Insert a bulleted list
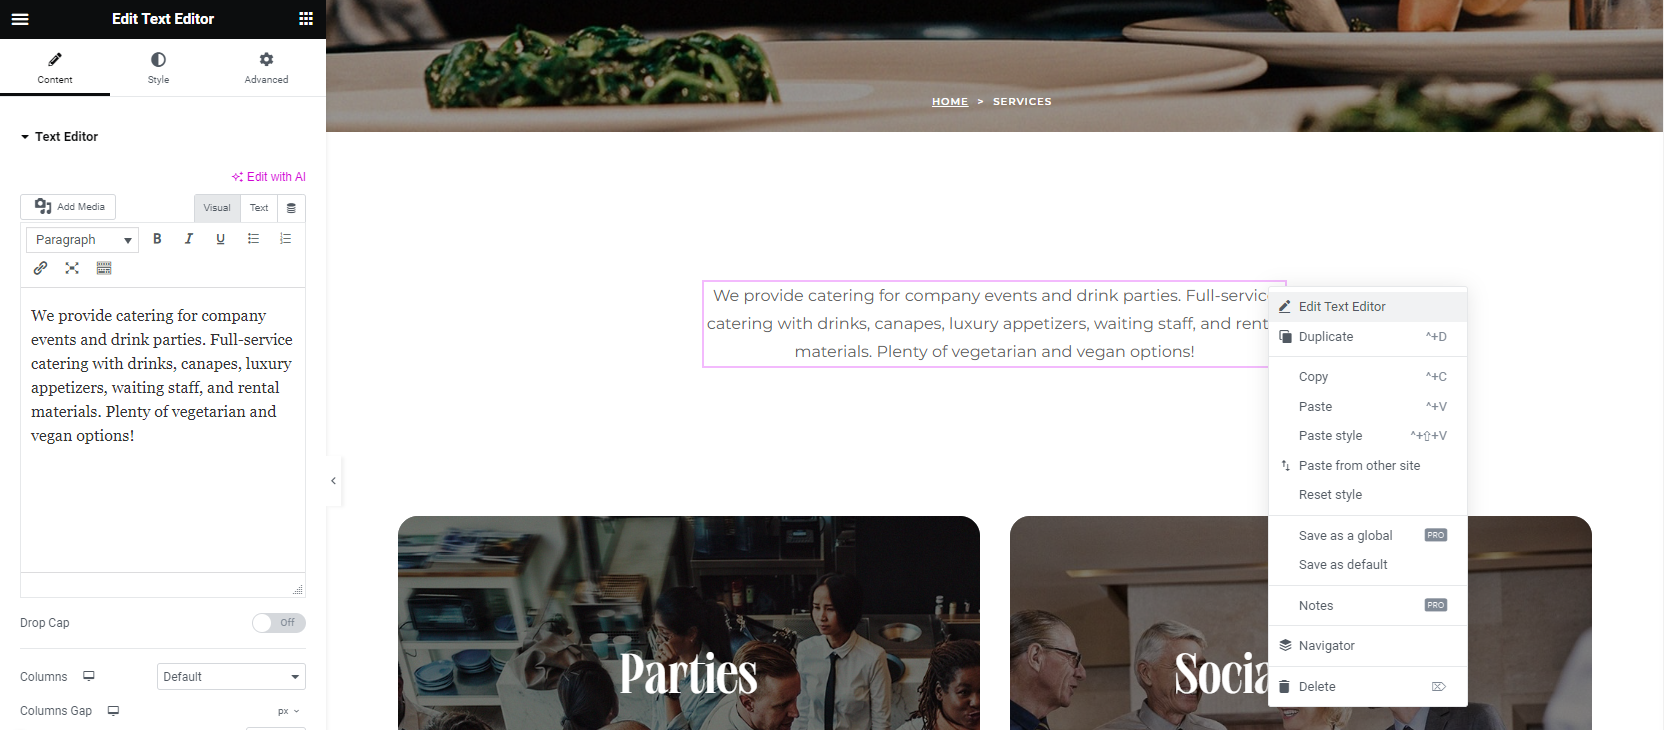The image size is (1664, 730). coord(253,239)
